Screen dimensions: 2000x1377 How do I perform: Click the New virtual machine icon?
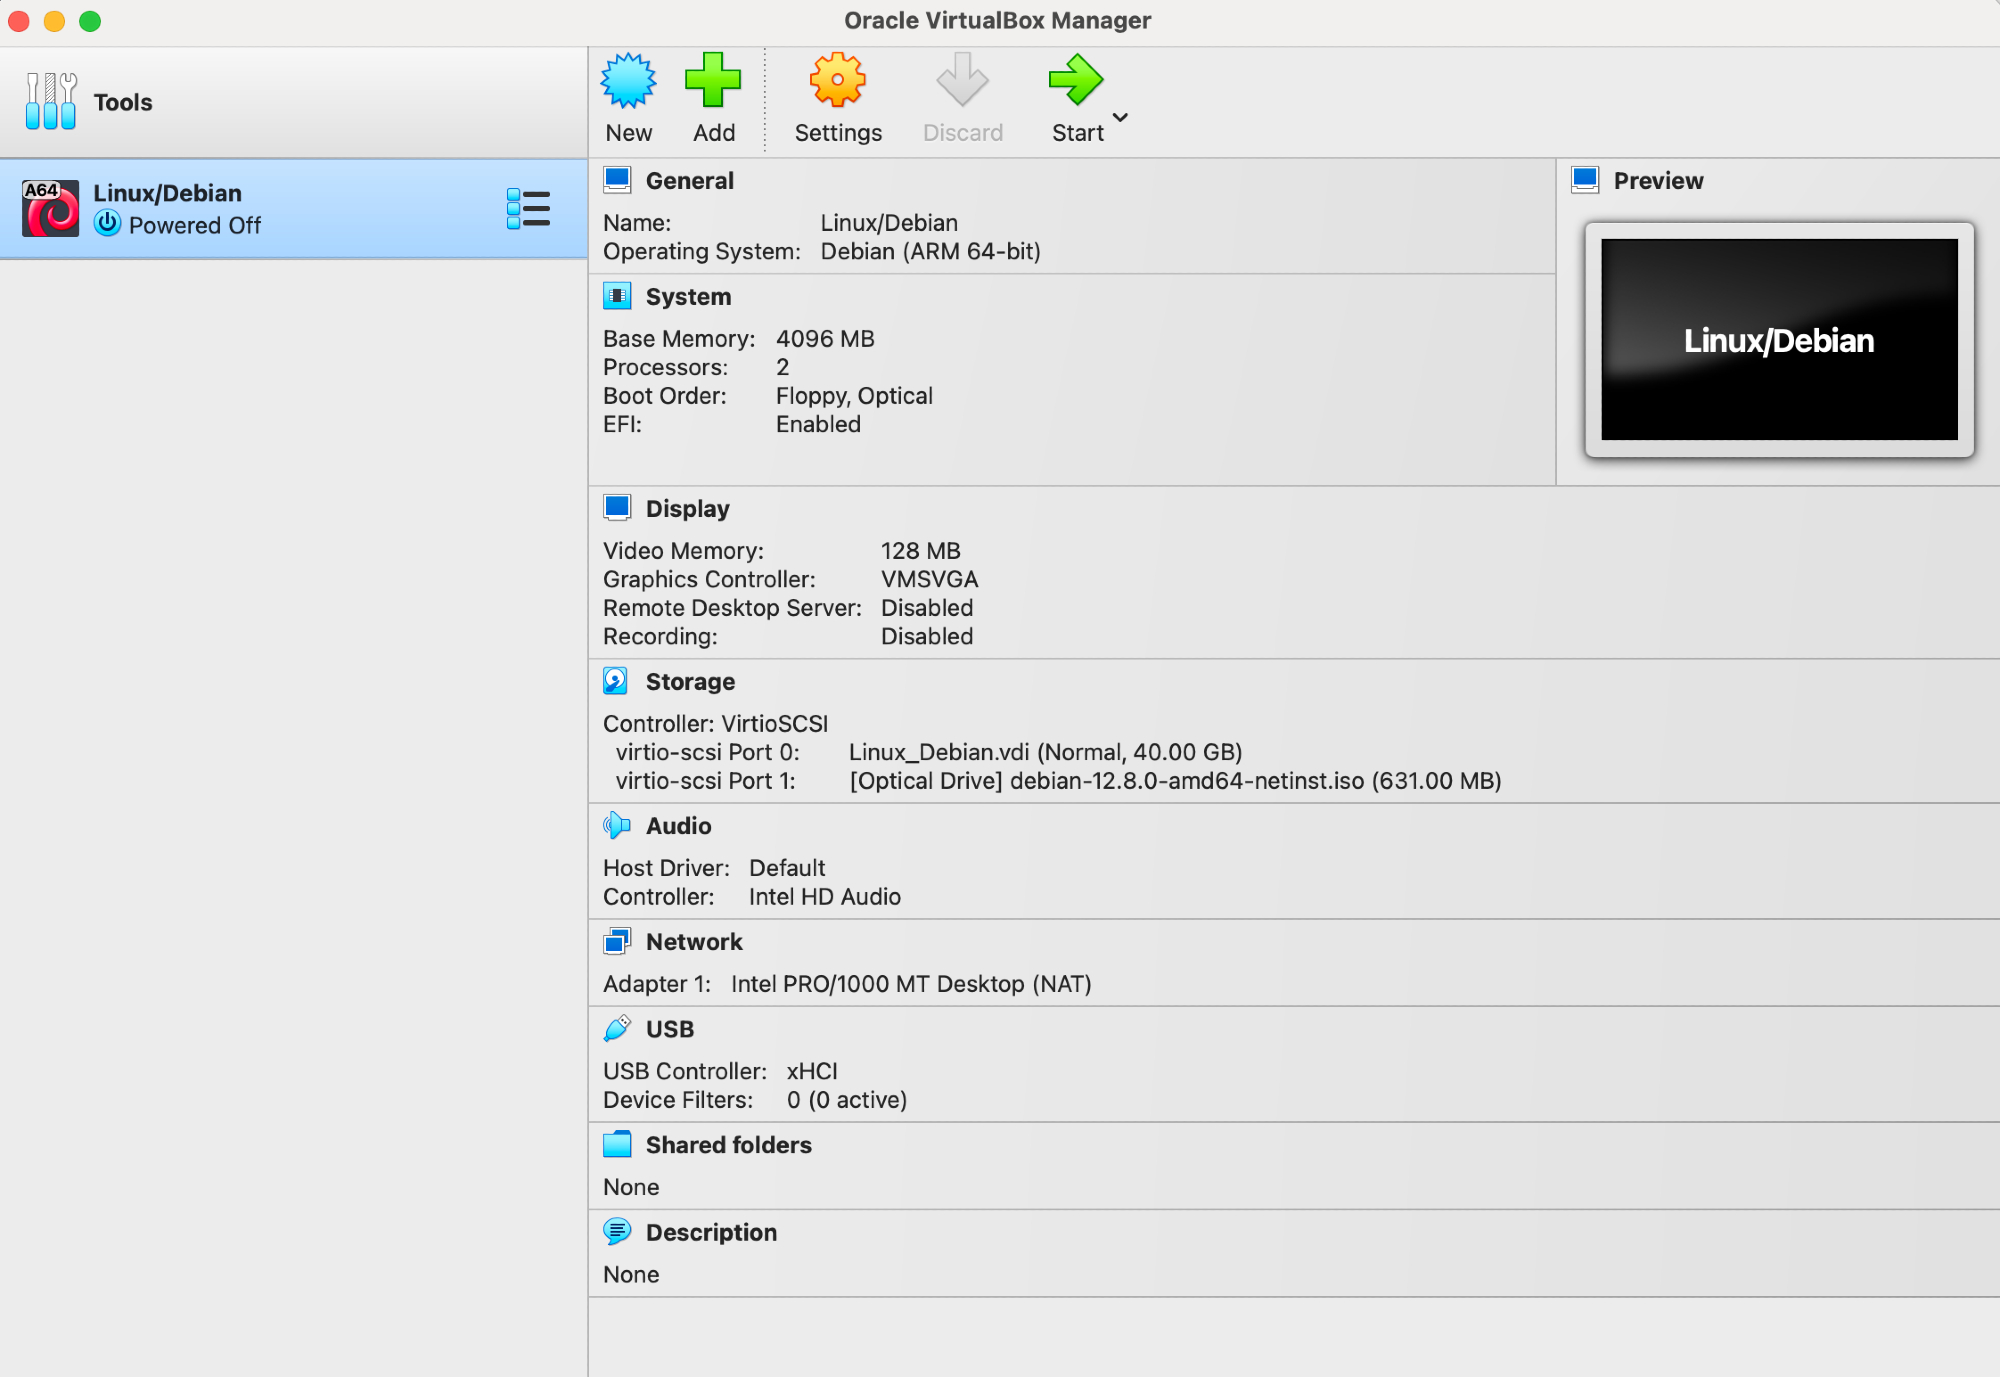[628, 81]
